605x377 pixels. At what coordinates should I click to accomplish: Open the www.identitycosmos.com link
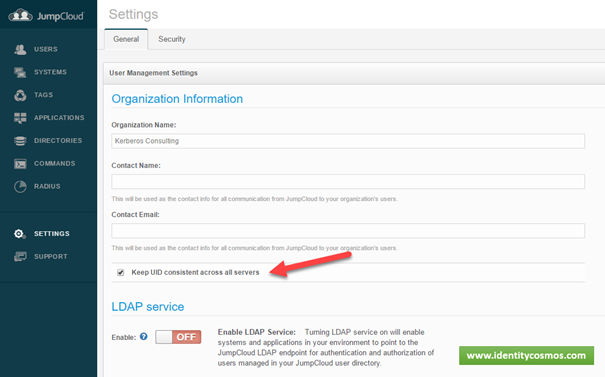[526, 355]
